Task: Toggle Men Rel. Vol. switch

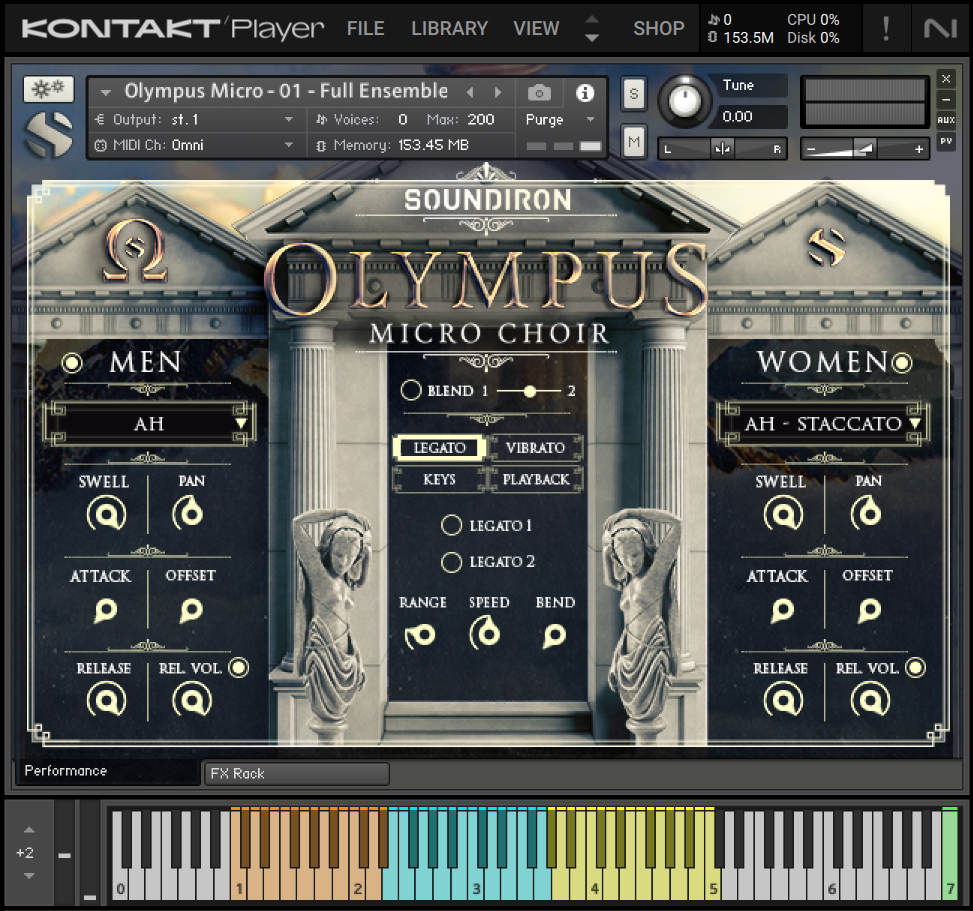Action: (239, 668)
